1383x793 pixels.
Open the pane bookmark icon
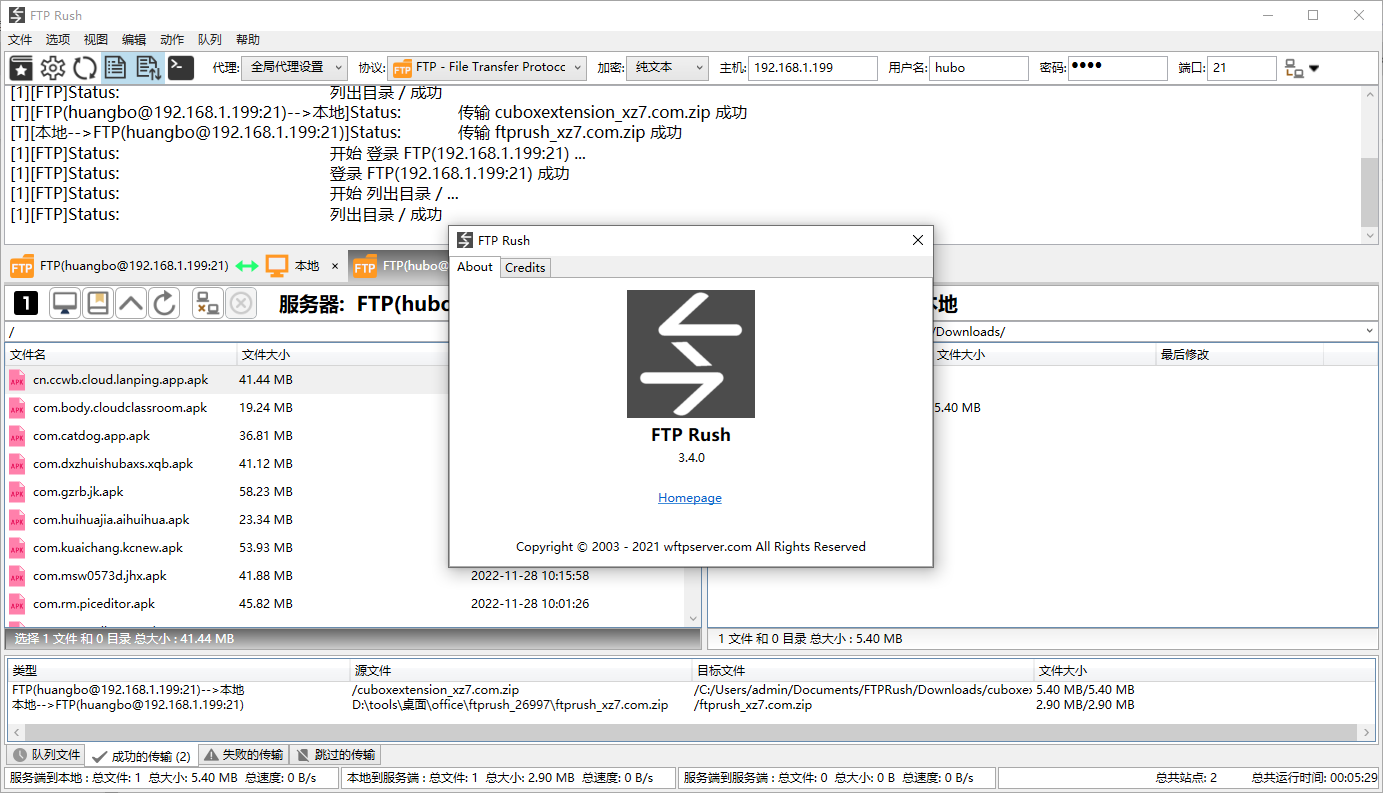[x=98, y=303]
